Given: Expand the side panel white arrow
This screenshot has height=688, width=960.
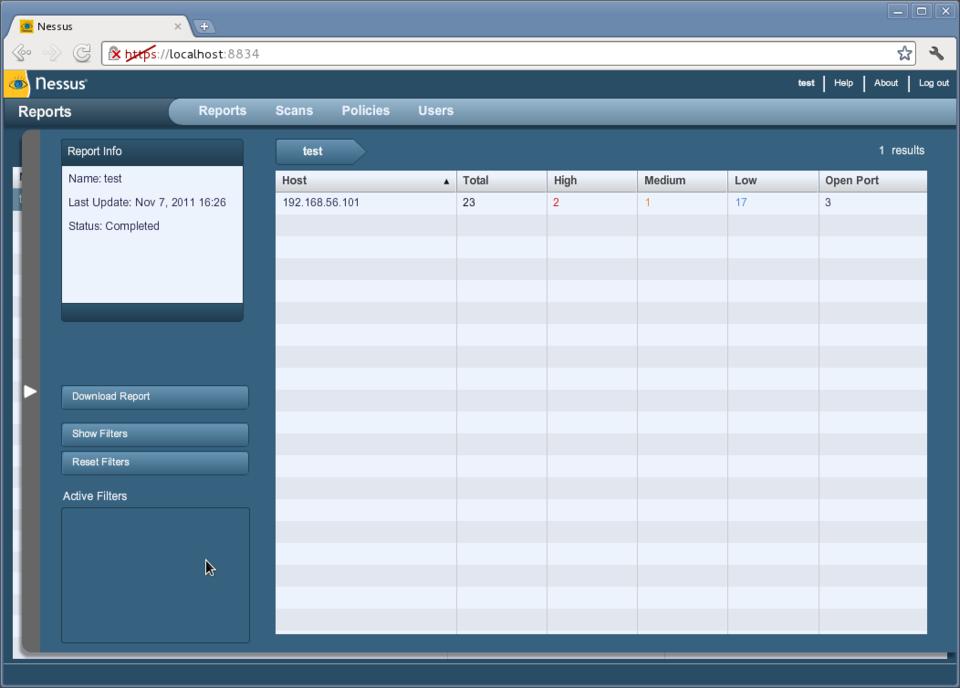Looking at the screenshot, I should pos(30,391).
